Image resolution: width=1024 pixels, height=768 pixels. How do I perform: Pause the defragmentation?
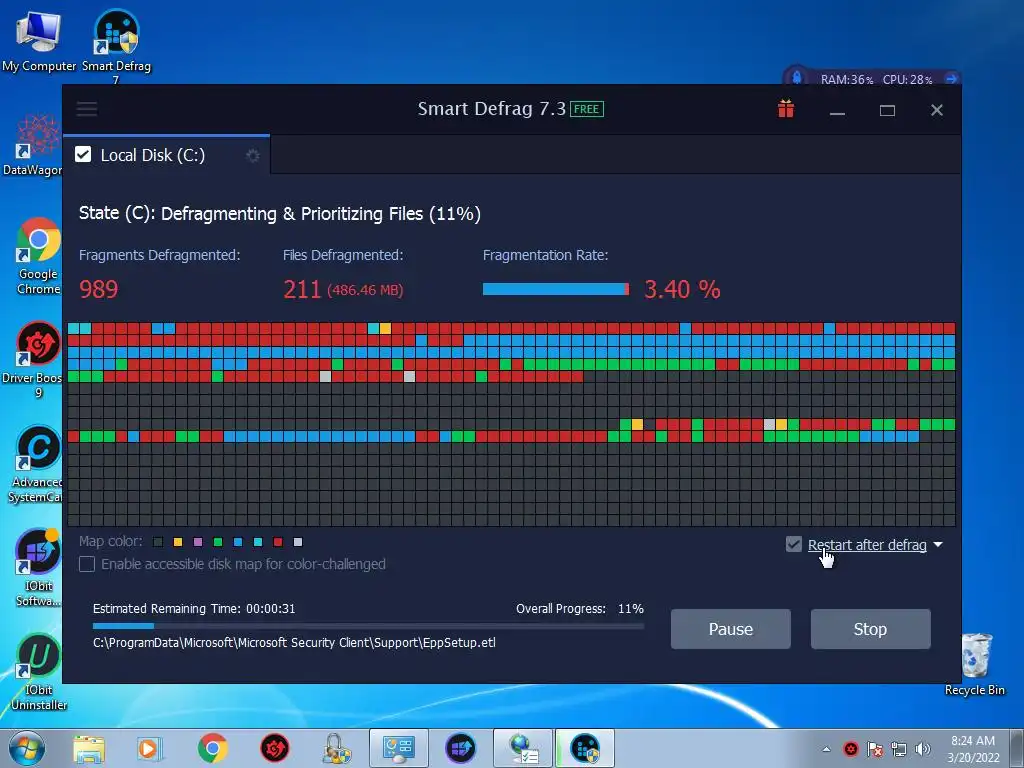pyautogui.click(x=730, y=629)
